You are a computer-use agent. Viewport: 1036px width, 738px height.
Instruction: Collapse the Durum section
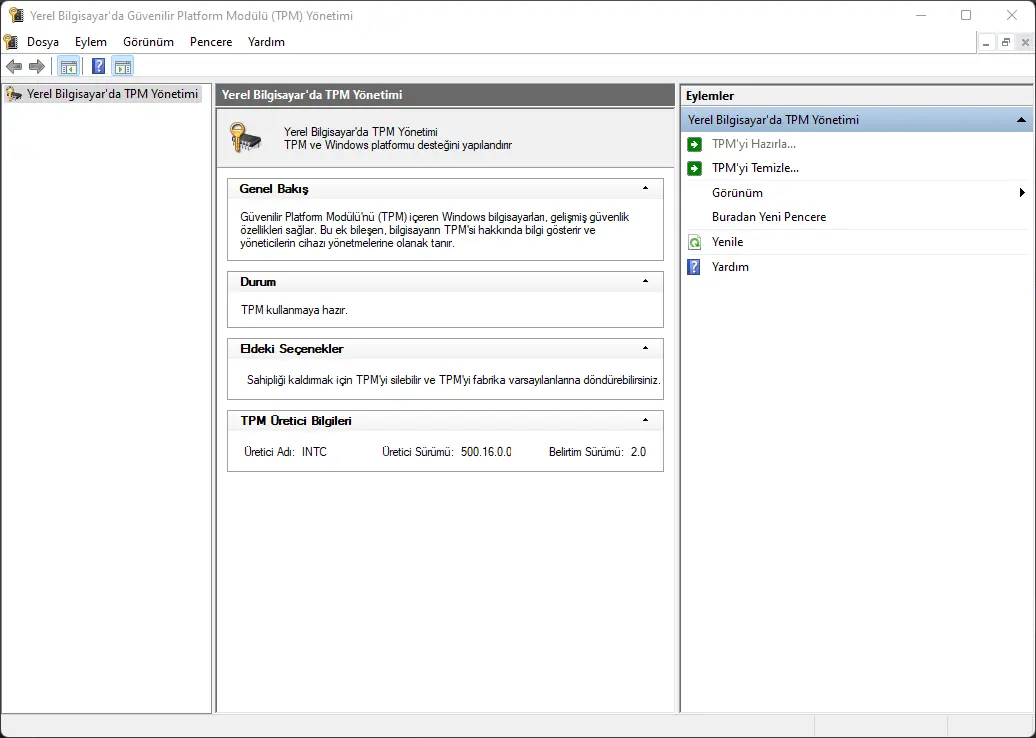(x=646, y=281)
